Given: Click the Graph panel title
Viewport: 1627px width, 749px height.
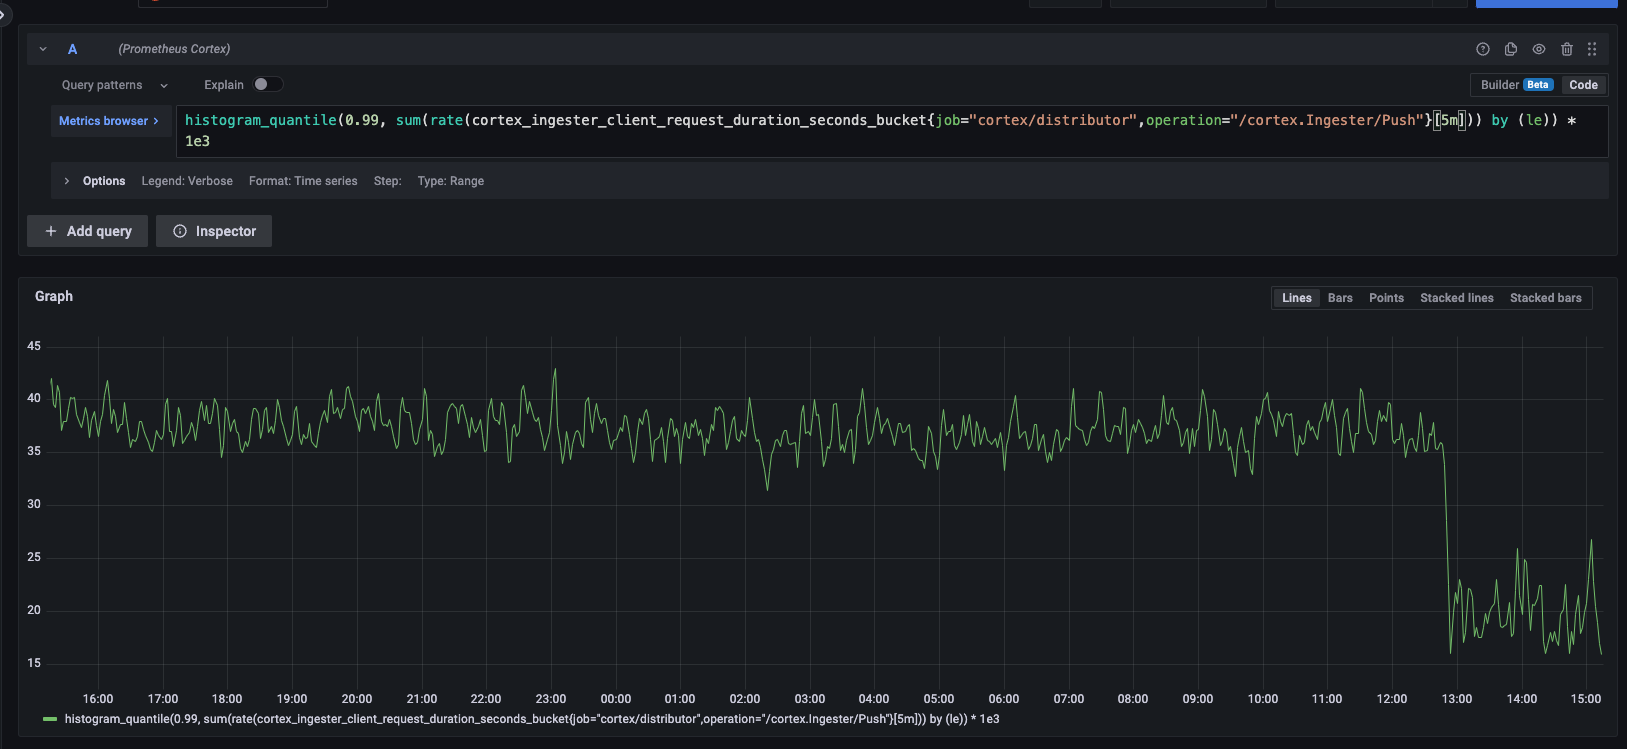Looking at the screenshot, I should click(x=54, y=296).
